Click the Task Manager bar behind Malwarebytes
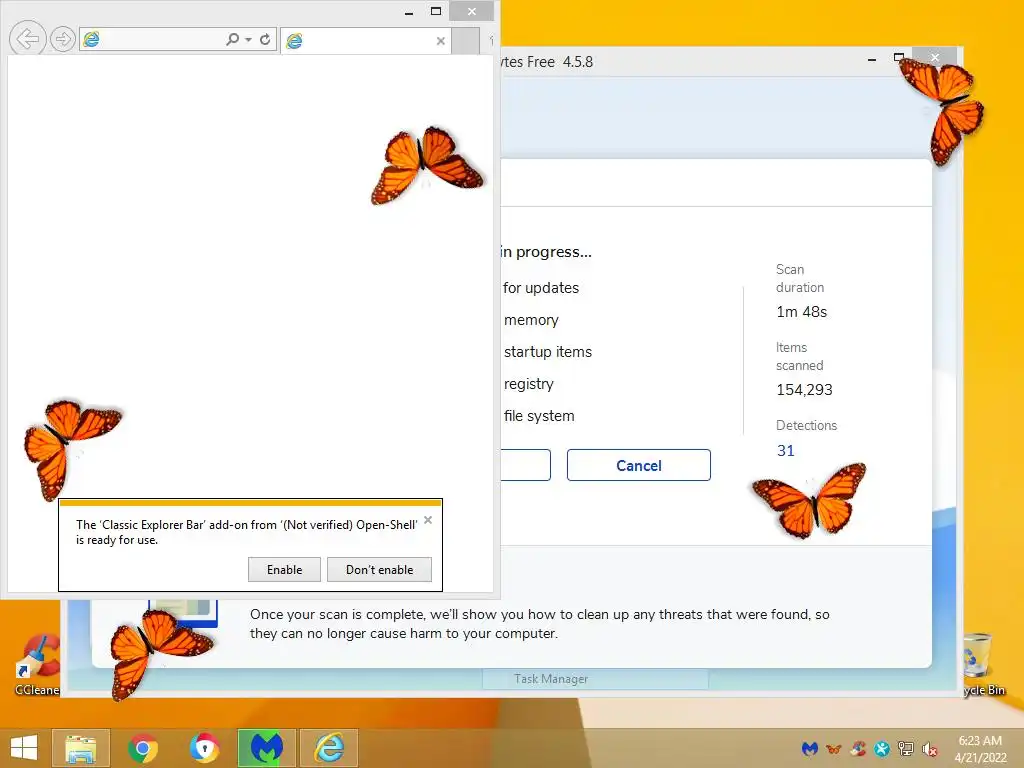 click(595, 679)
